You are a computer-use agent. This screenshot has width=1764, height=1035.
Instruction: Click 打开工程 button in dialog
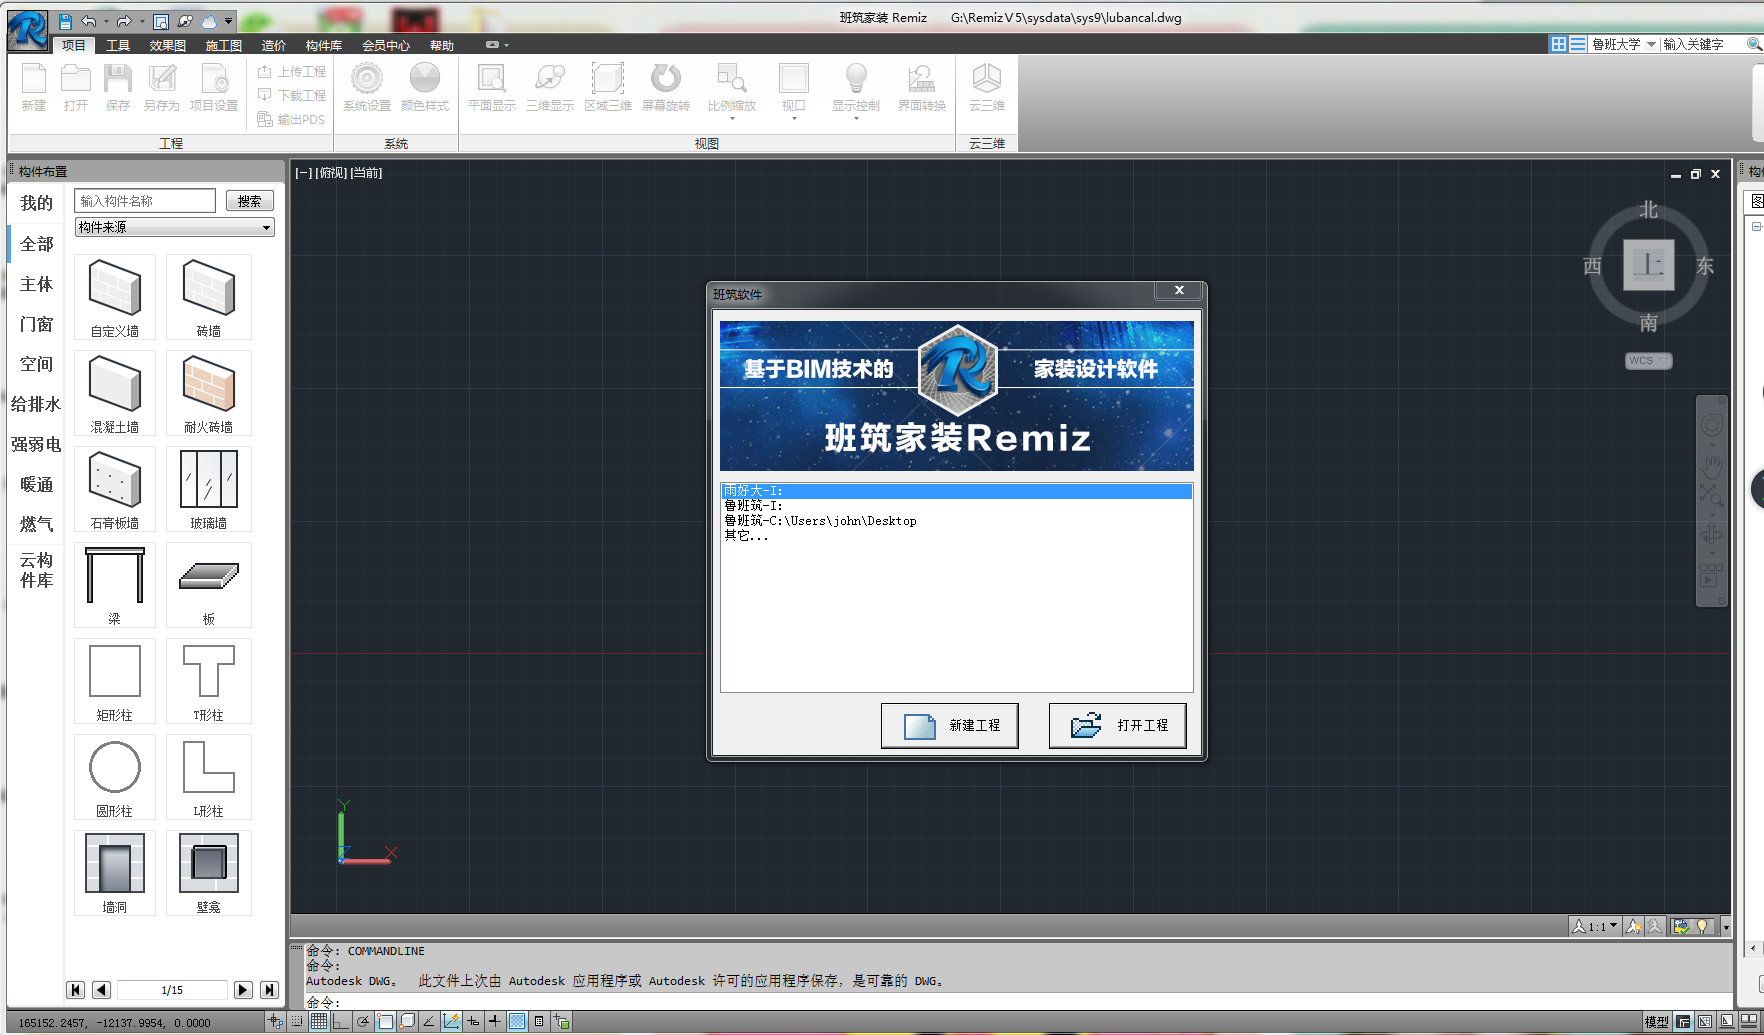(1118, 725)
